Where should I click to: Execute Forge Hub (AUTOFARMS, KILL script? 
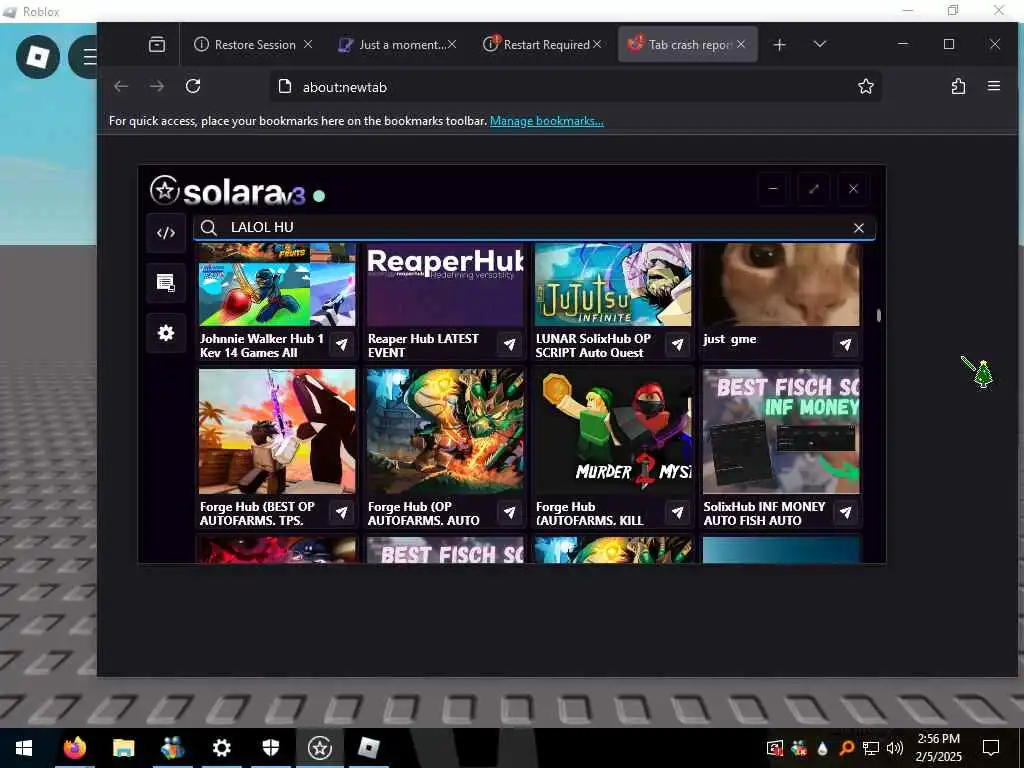pos(677,512)
